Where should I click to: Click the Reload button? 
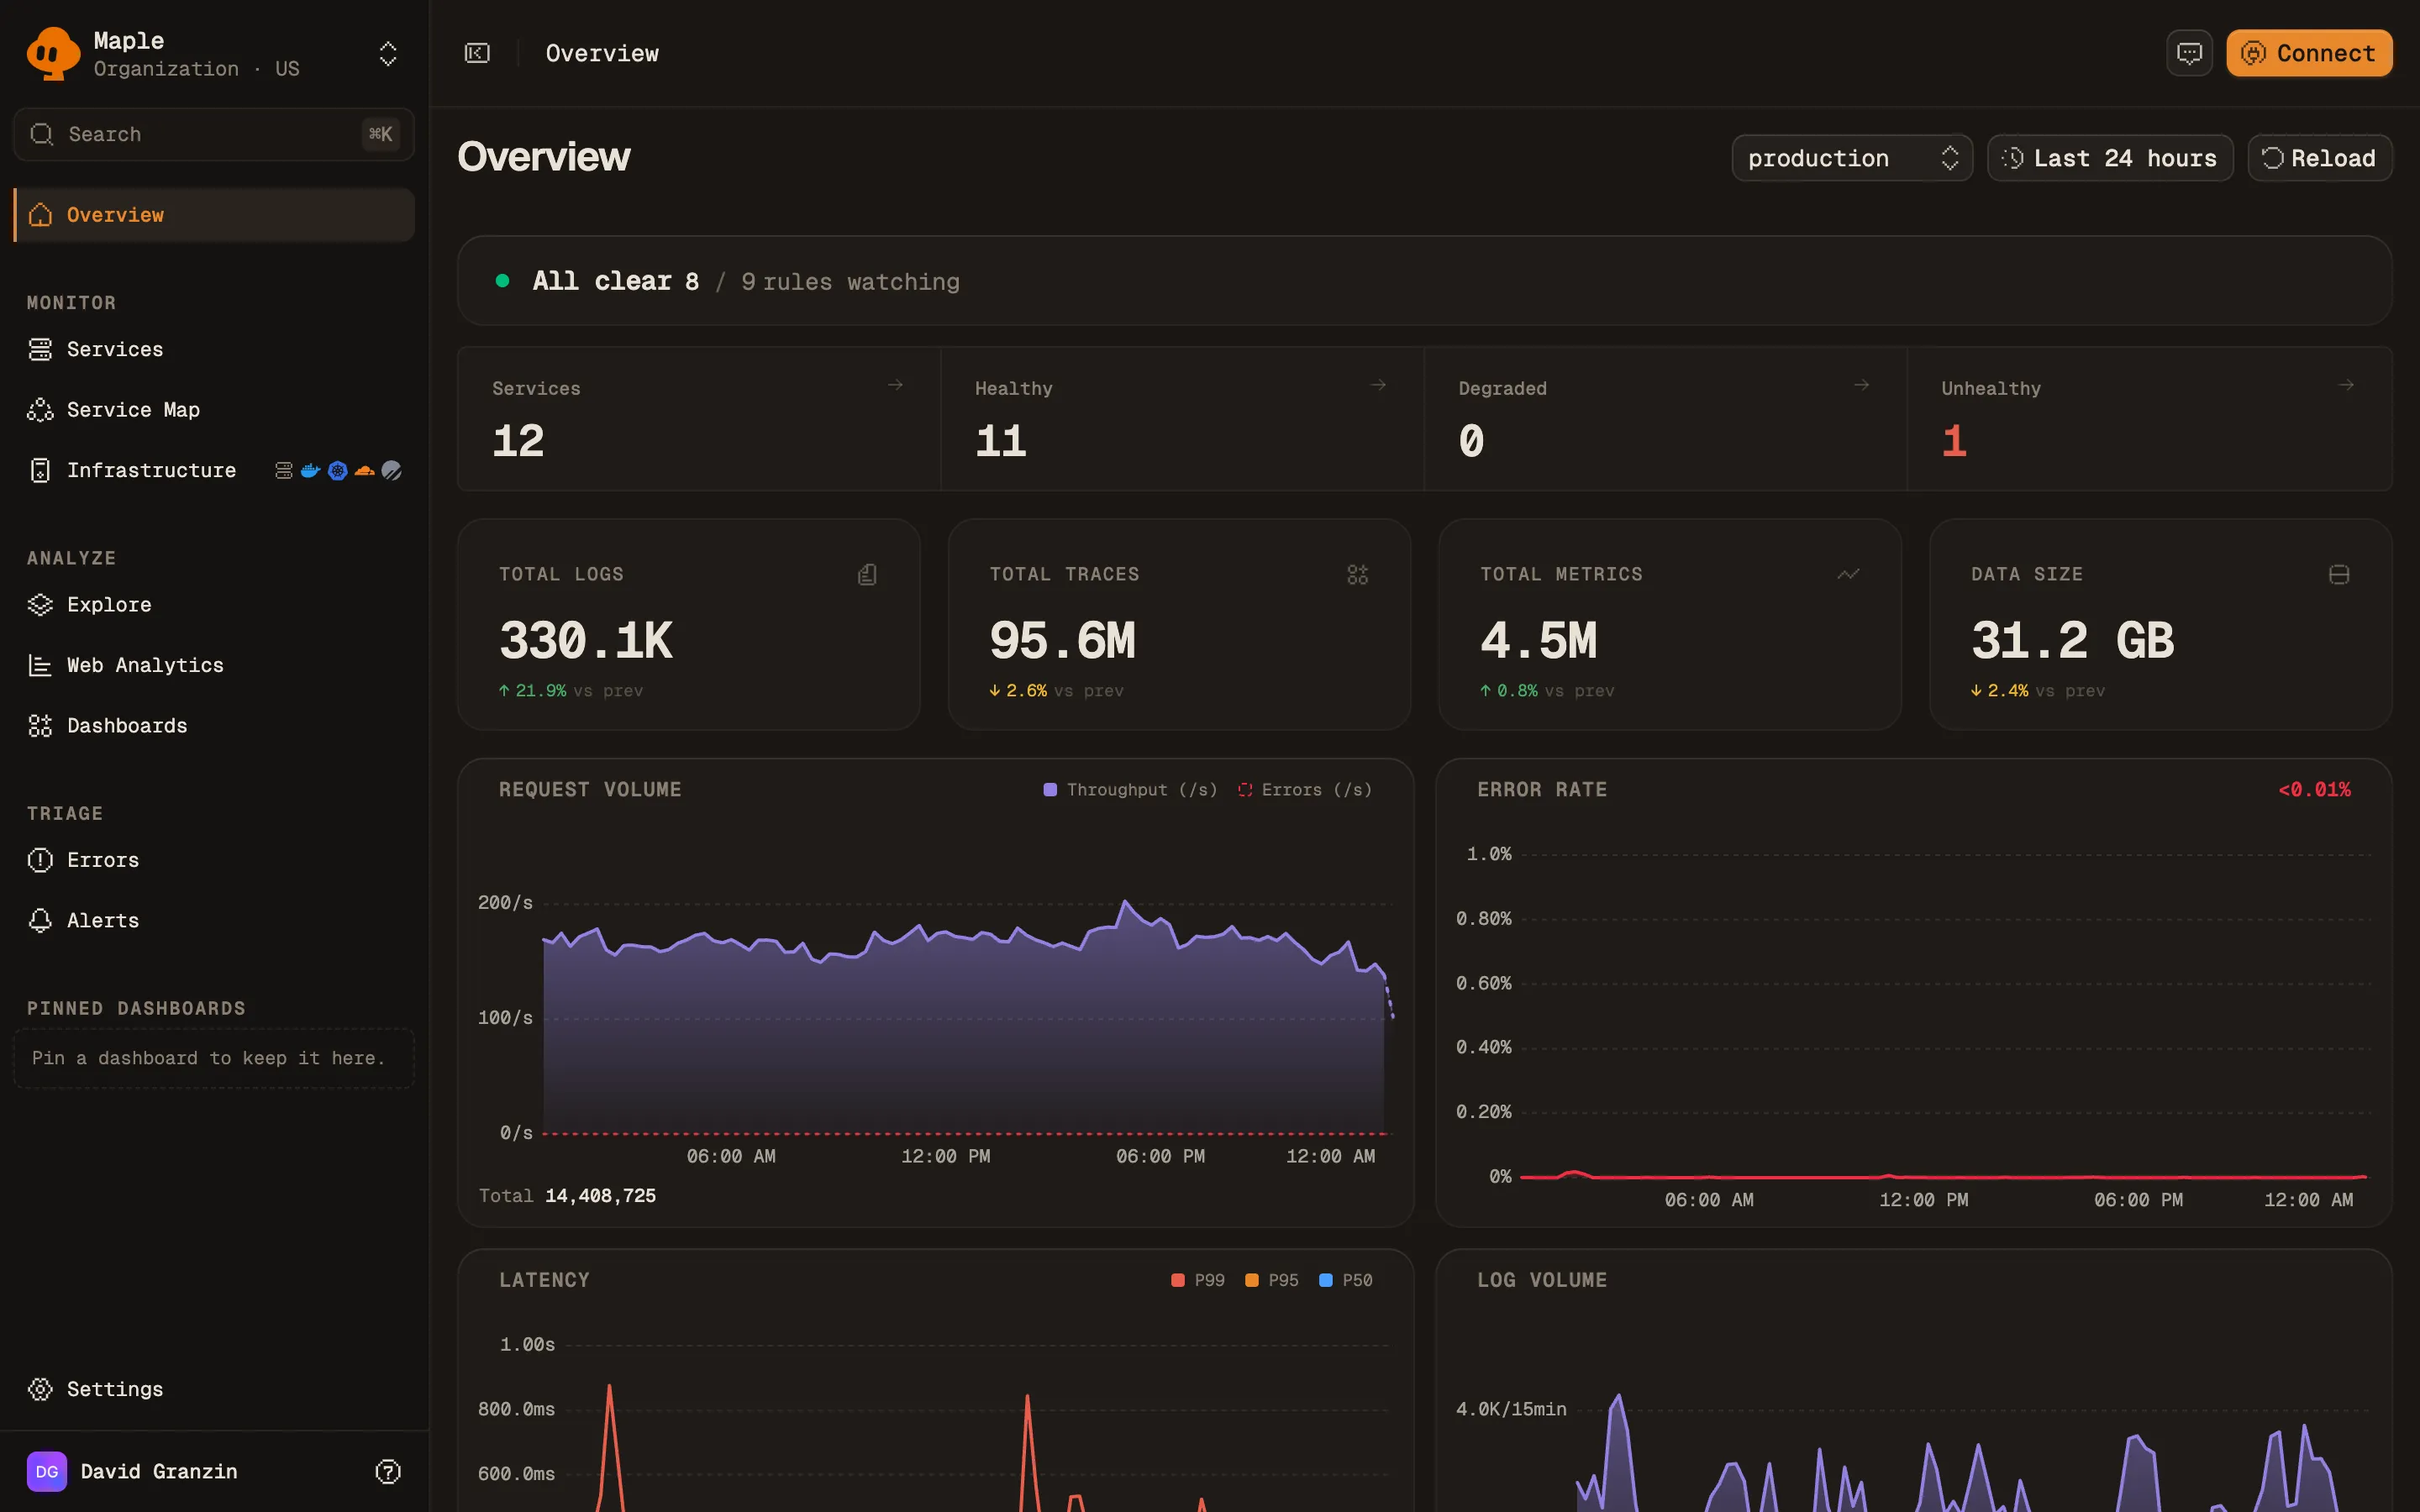[2320, 158]
